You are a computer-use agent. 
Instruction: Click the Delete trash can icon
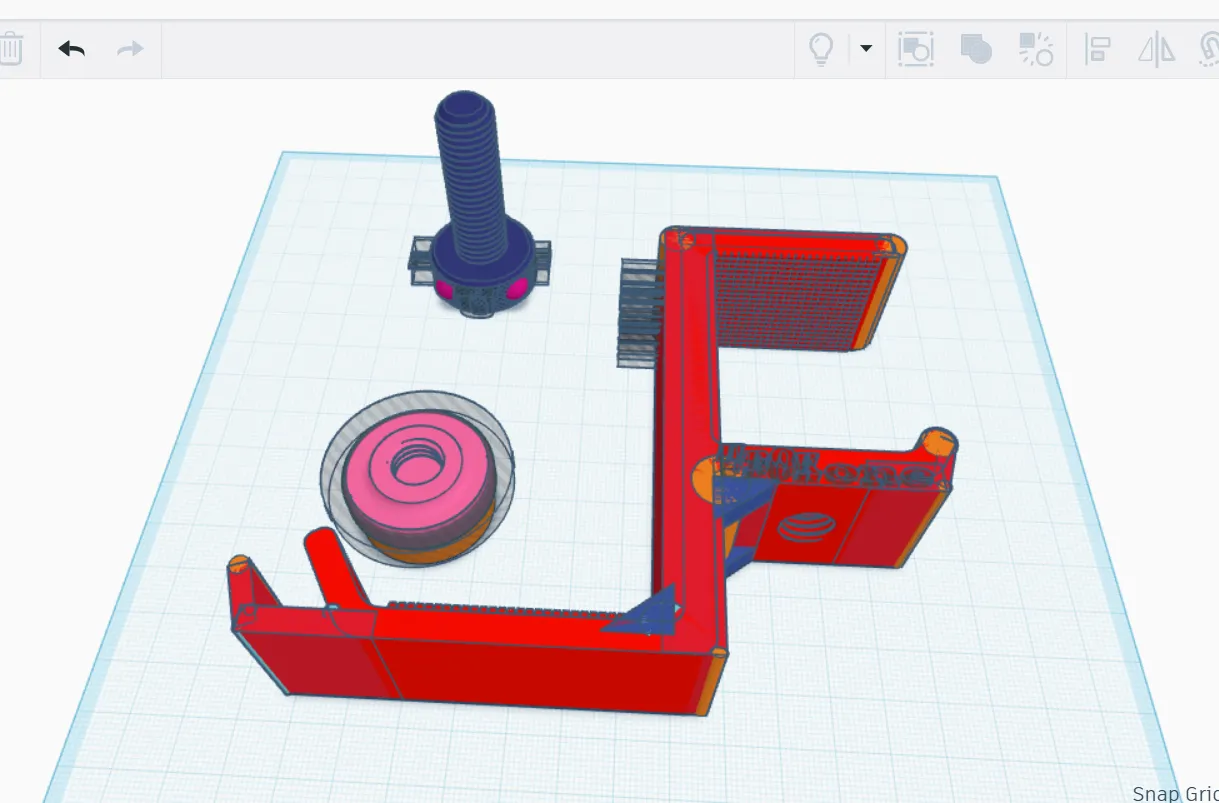tap(10, 48)
